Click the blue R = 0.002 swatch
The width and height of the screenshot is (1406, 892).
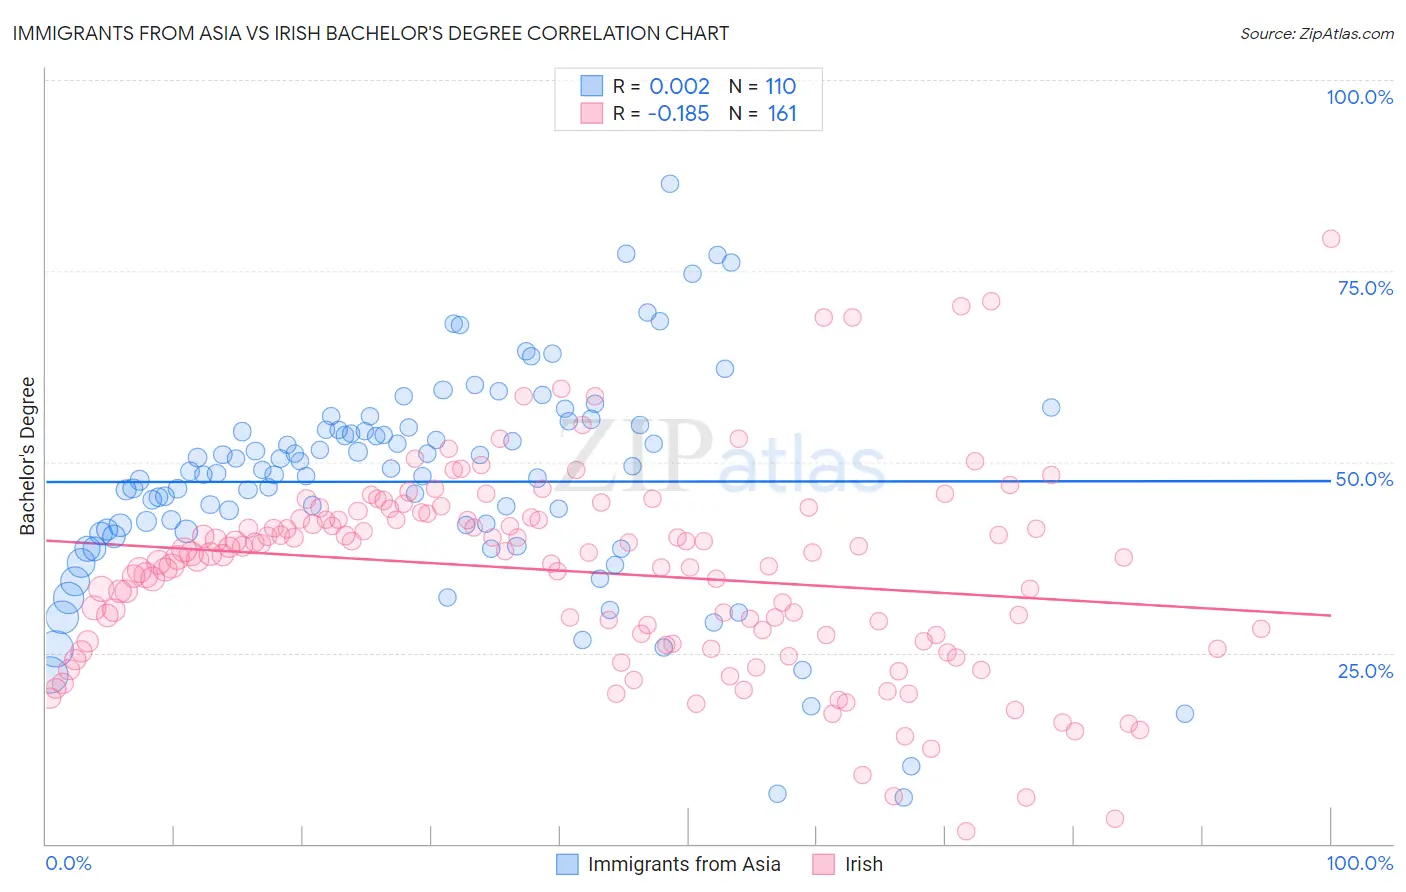coord(592,86)
